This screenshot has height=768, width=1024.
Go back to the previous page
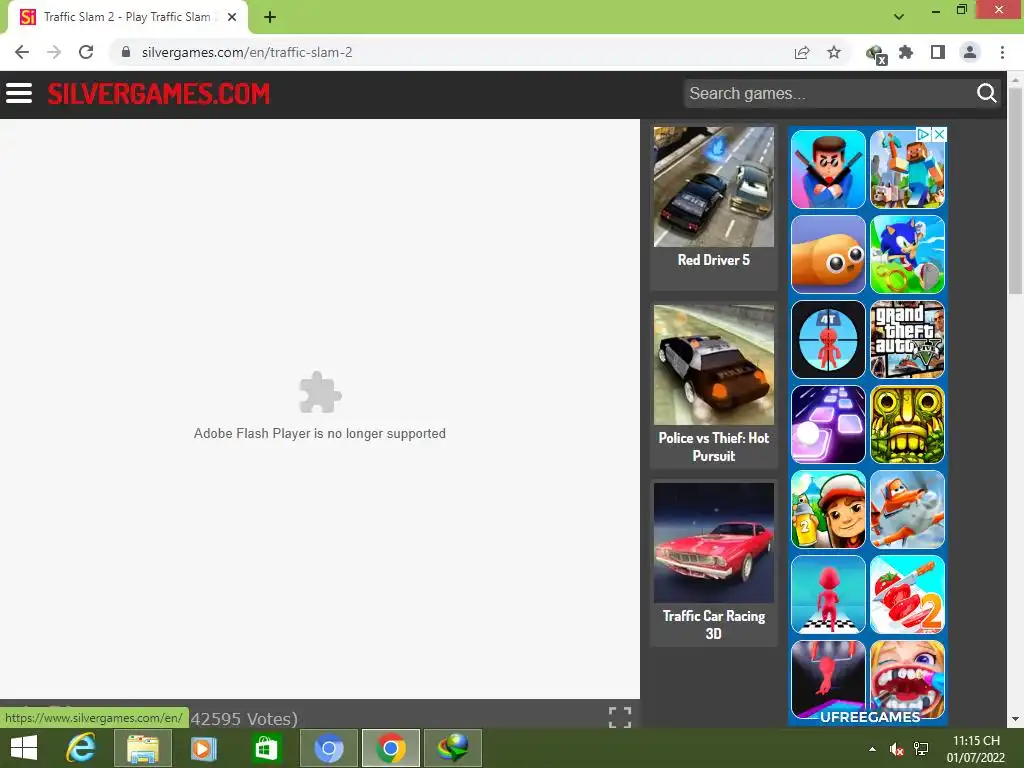click(22, 52)
